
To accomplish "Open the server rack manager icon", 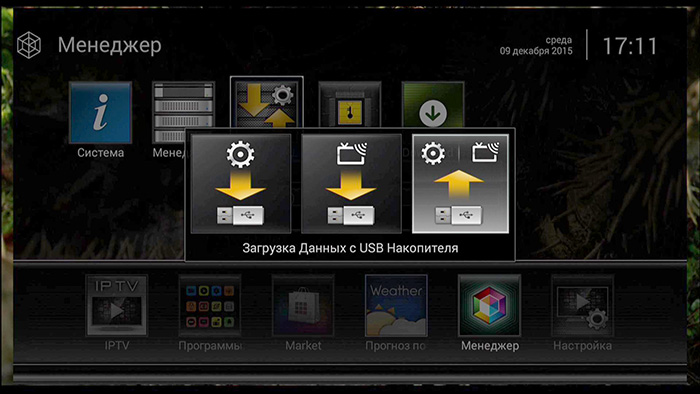I will (183, 105).
